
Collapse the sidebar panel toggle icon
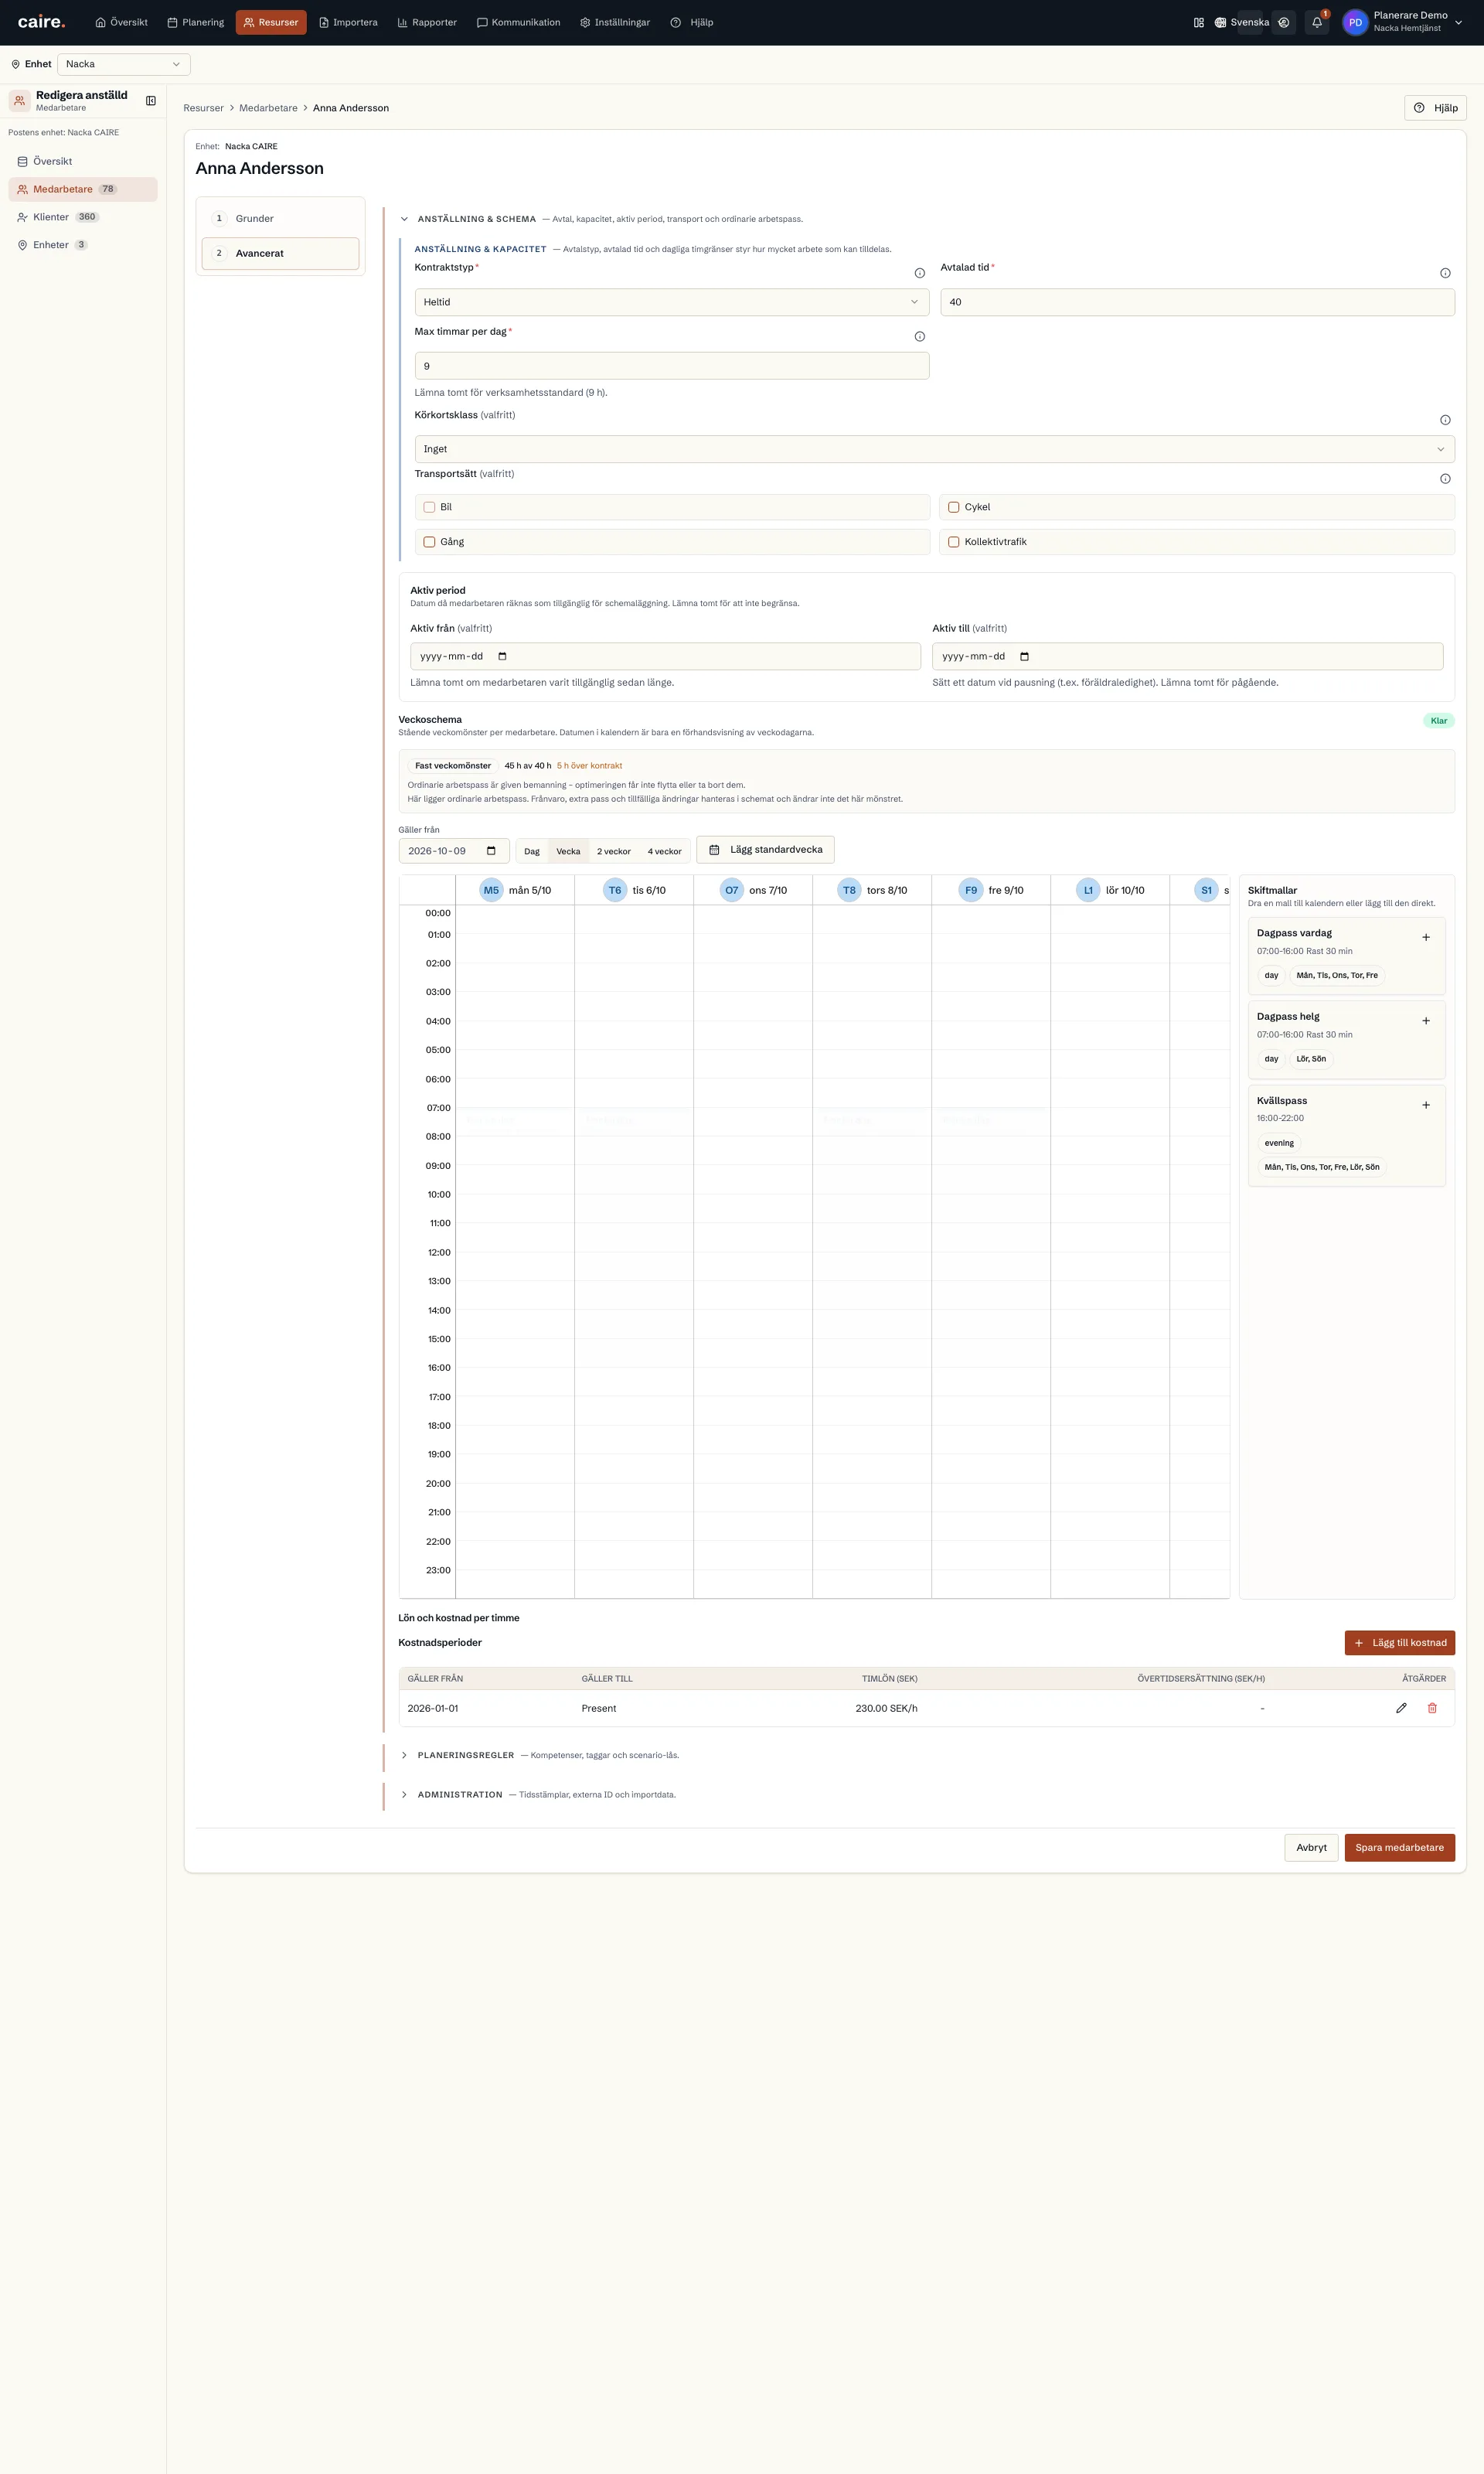[x=151, y=101]
